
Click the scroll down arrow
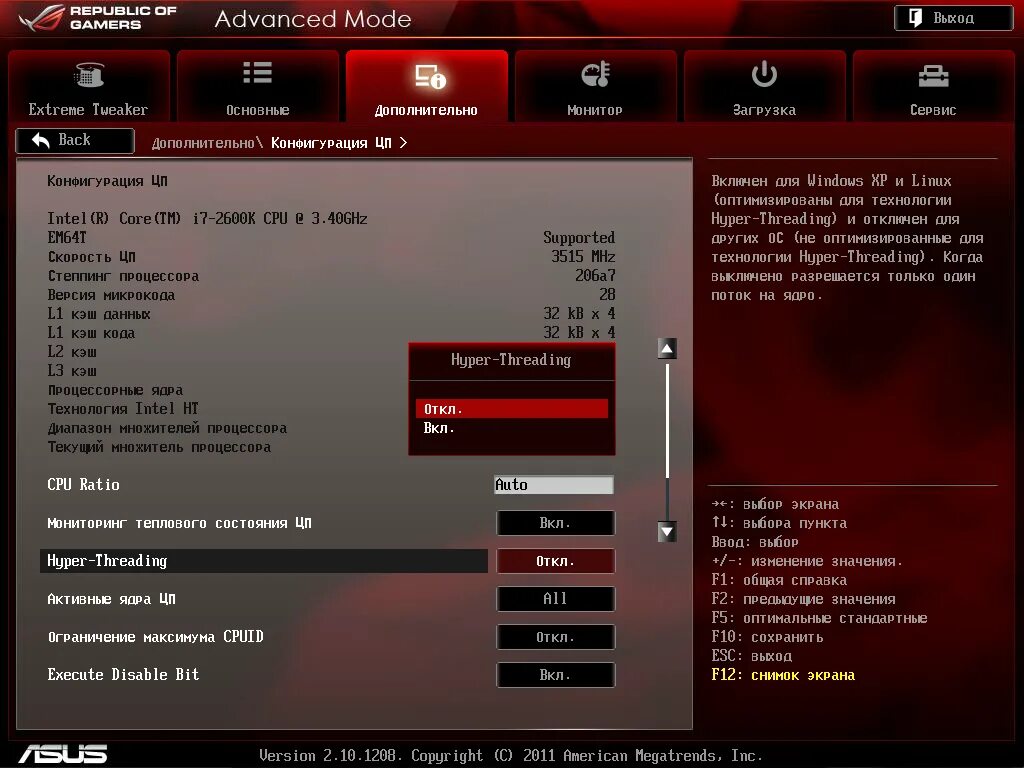(667, 532)
